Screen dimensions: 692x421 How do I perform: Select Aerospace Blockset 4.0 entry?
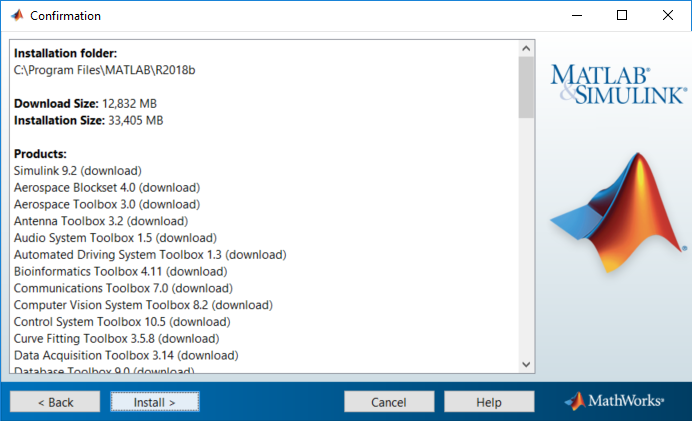coord(107,188)
